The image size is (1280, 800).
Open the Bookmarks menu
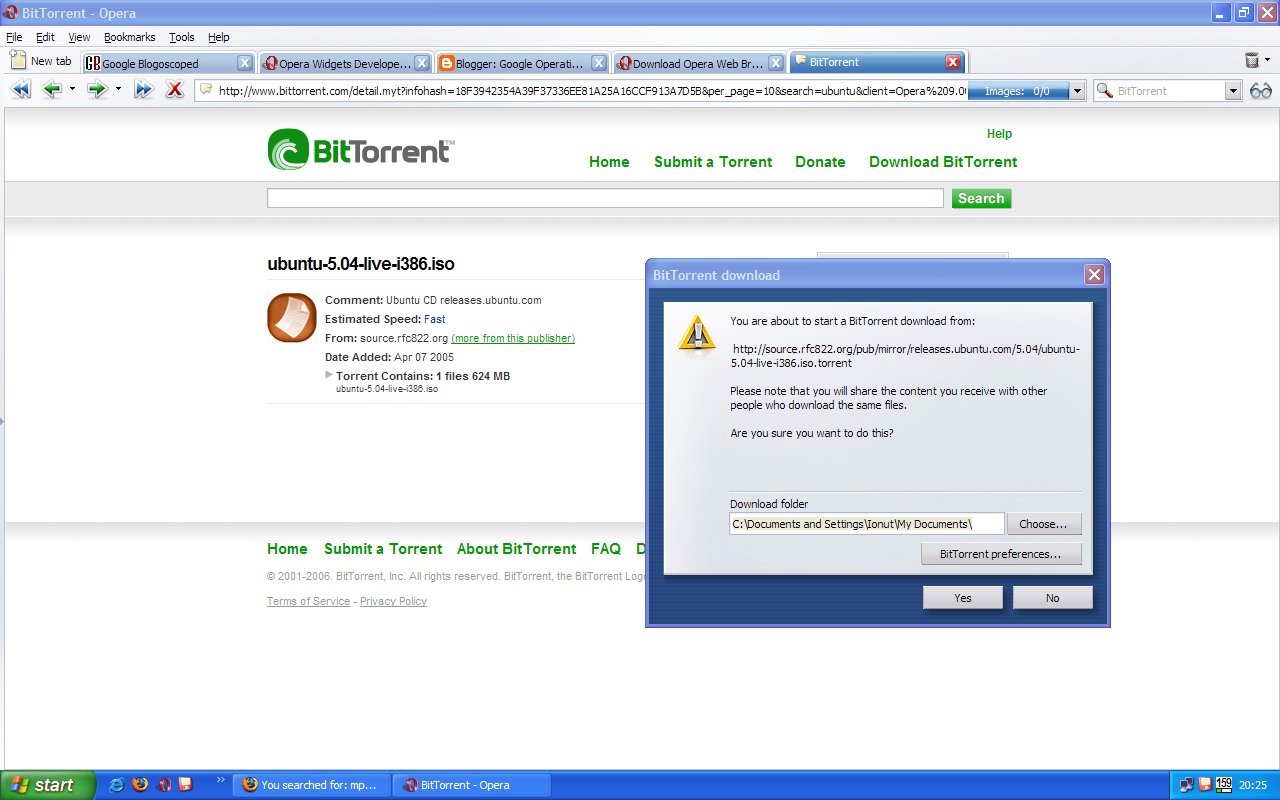point(129,37)
